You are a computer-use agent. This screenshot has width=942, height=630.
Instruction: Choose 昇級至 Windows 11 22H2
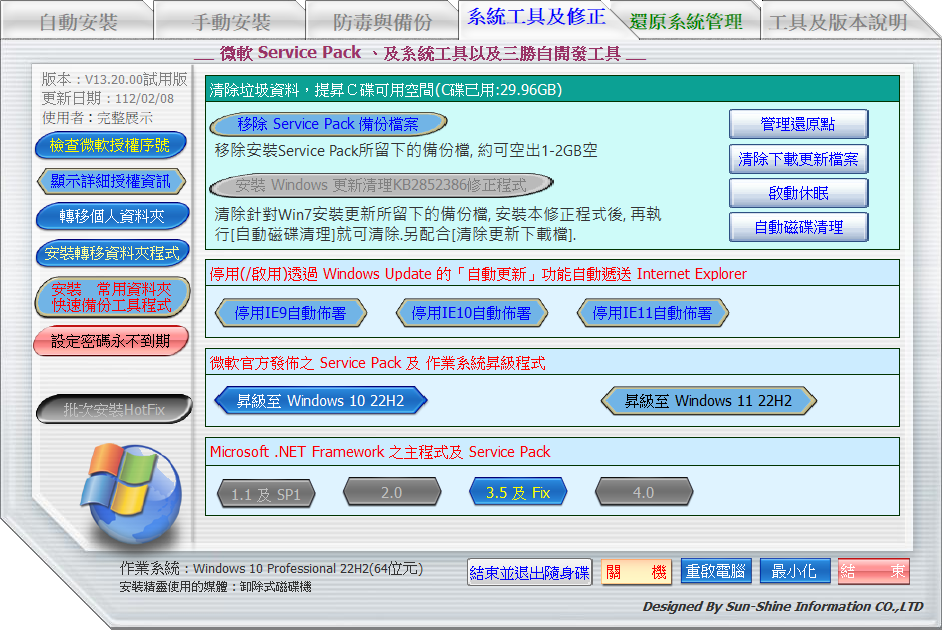708,401
